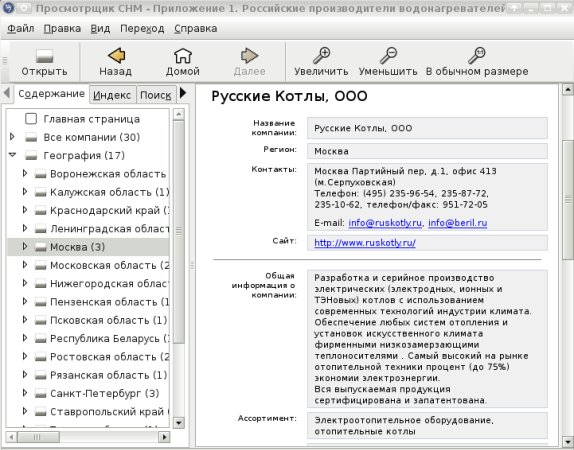This screenshot has width=574, height=450.
Task: Click the book icon beside География (17)
Action: tap(31, 156)
